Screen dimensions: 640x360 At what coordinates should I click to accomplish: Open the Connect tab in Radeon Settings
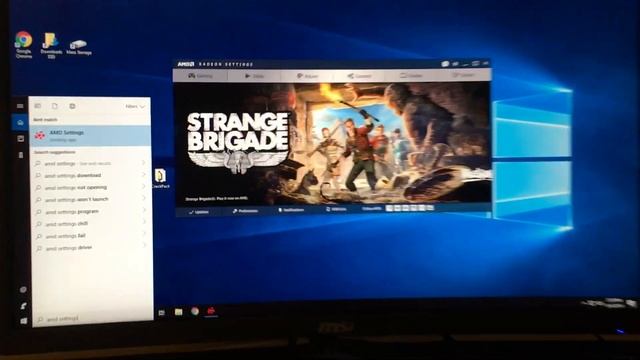(x=360, y=76)
